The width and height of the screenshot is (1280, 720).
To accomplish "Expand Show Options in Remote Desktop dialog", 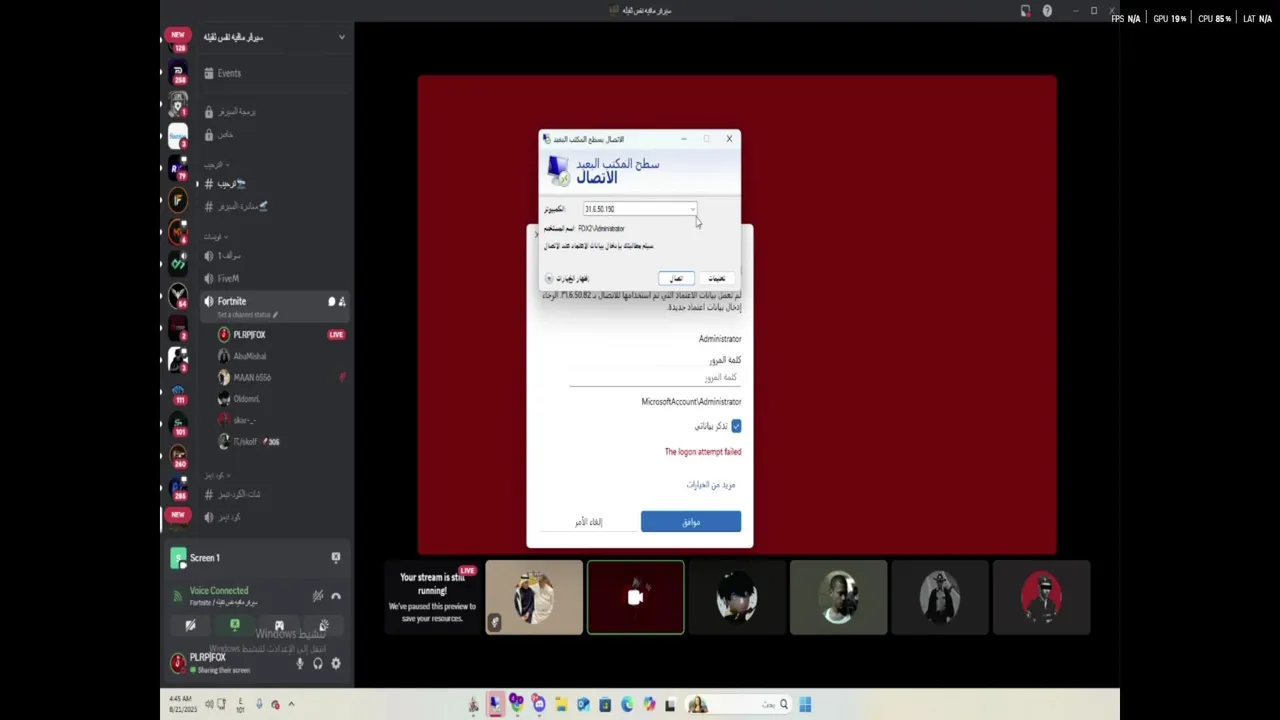I will [x=567, y=278].
